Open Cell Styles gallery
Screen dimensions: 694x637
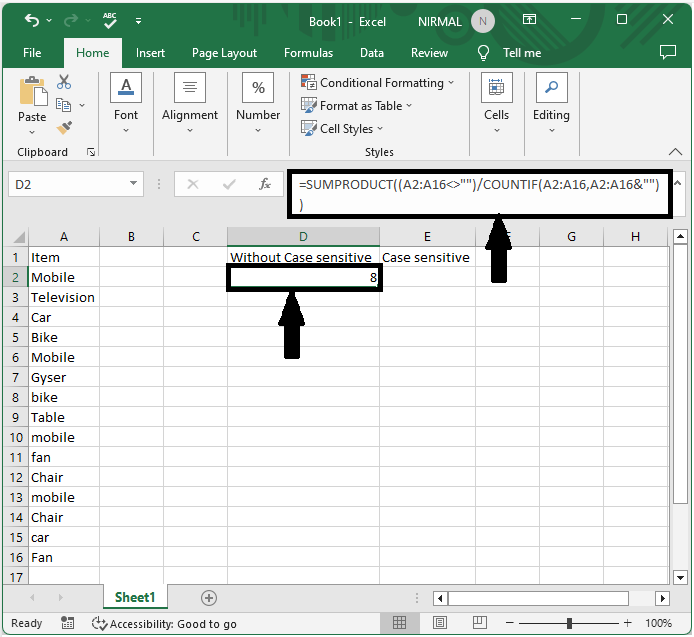[x=342, y=129]
